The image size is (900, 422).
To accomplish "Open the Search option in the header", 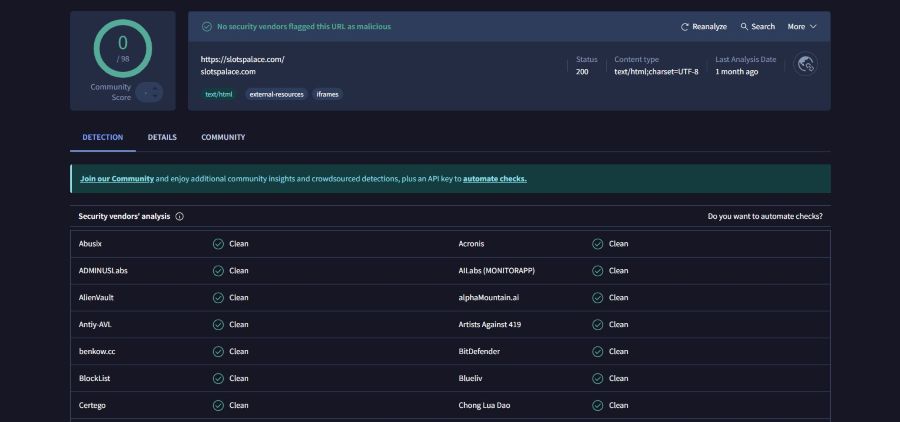I will pyautogui.click(x=758, y=26).
